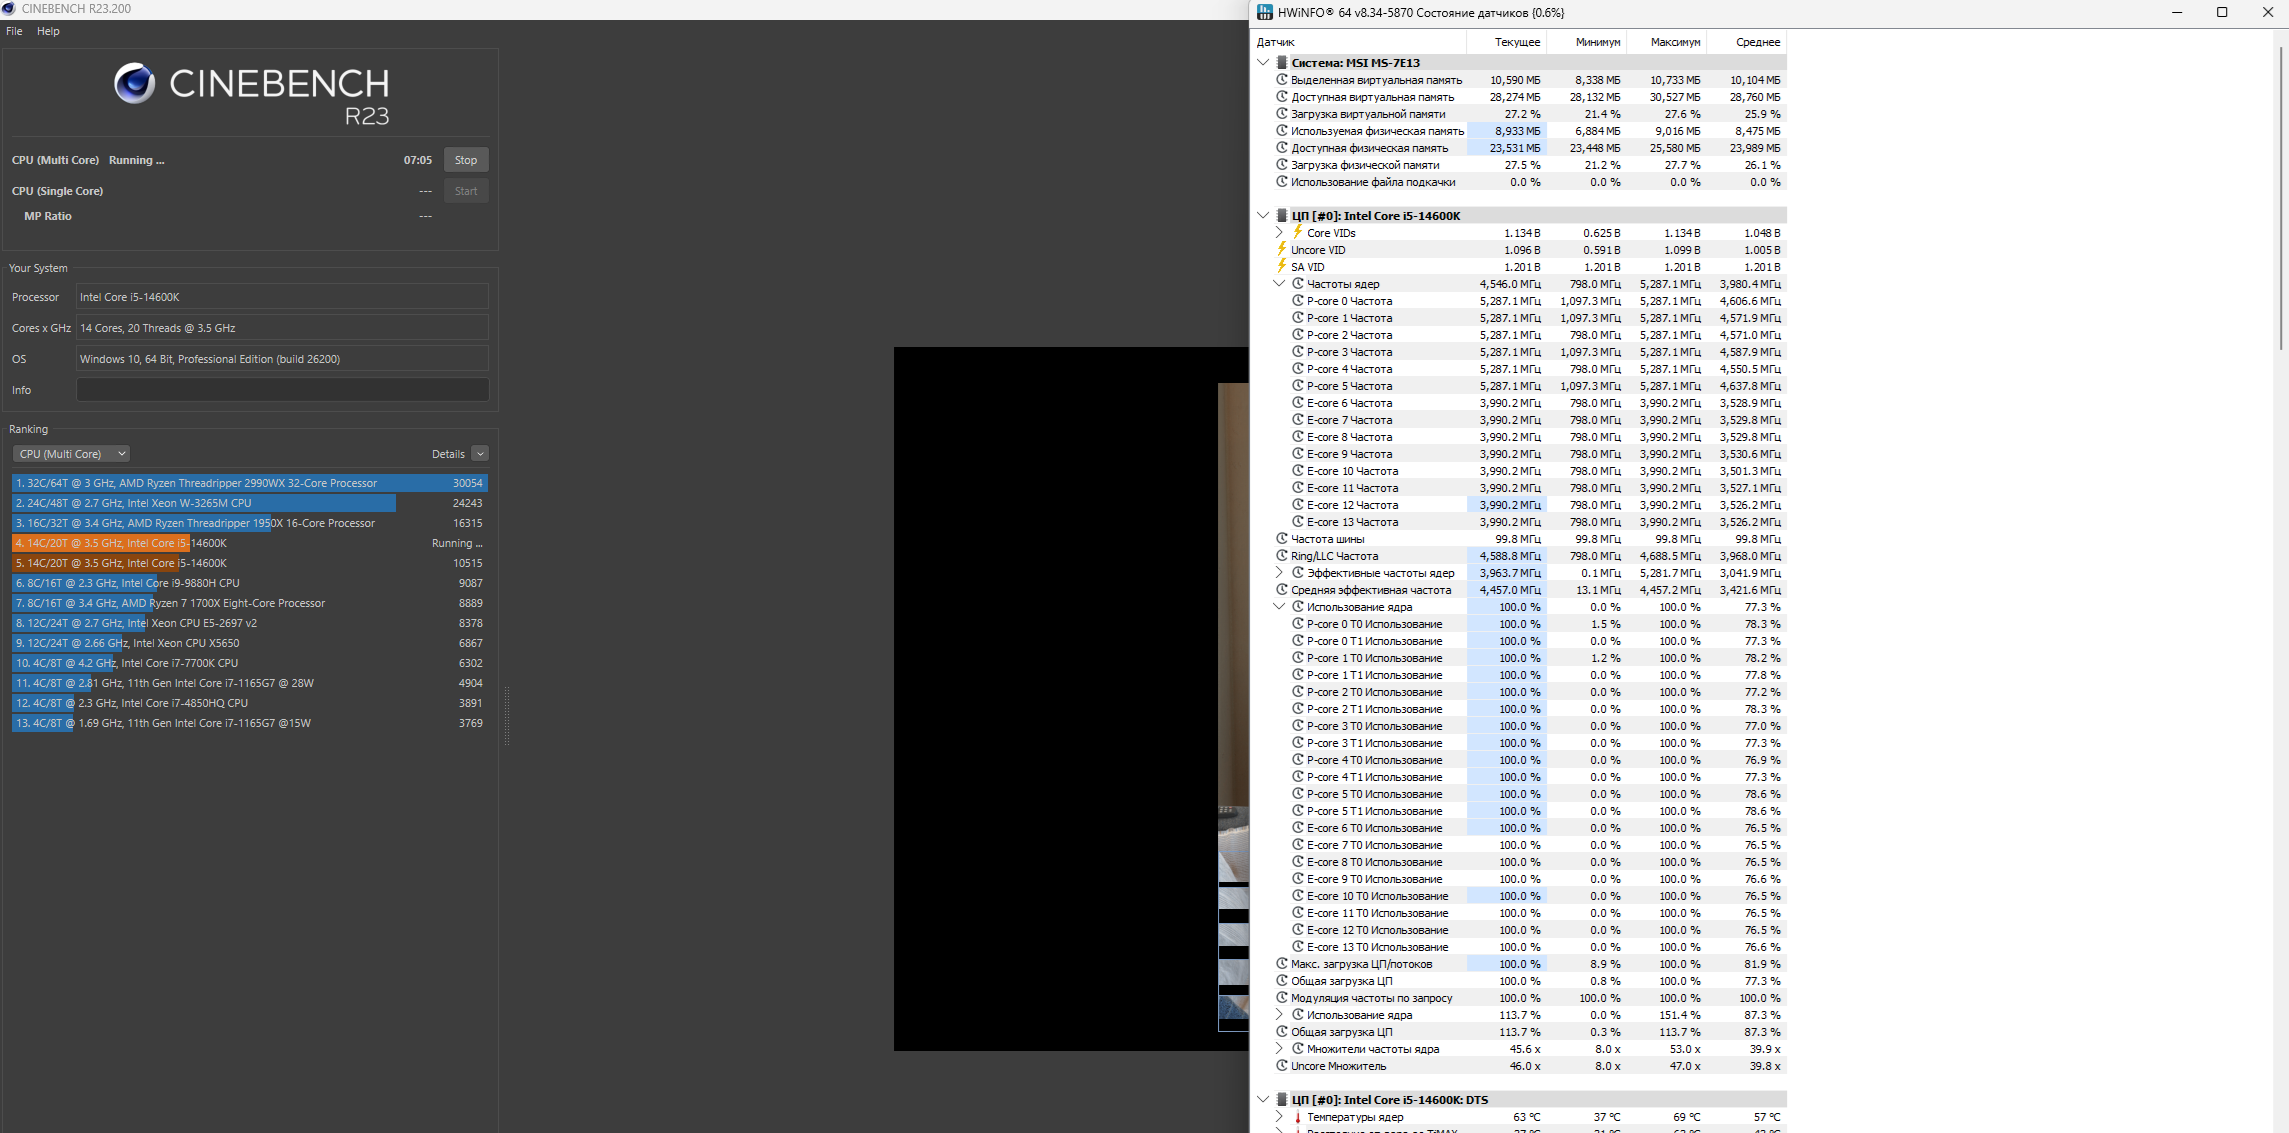Open the Details dropdown arrow in Ranking
The image size is (2289, 1133).
480,454
